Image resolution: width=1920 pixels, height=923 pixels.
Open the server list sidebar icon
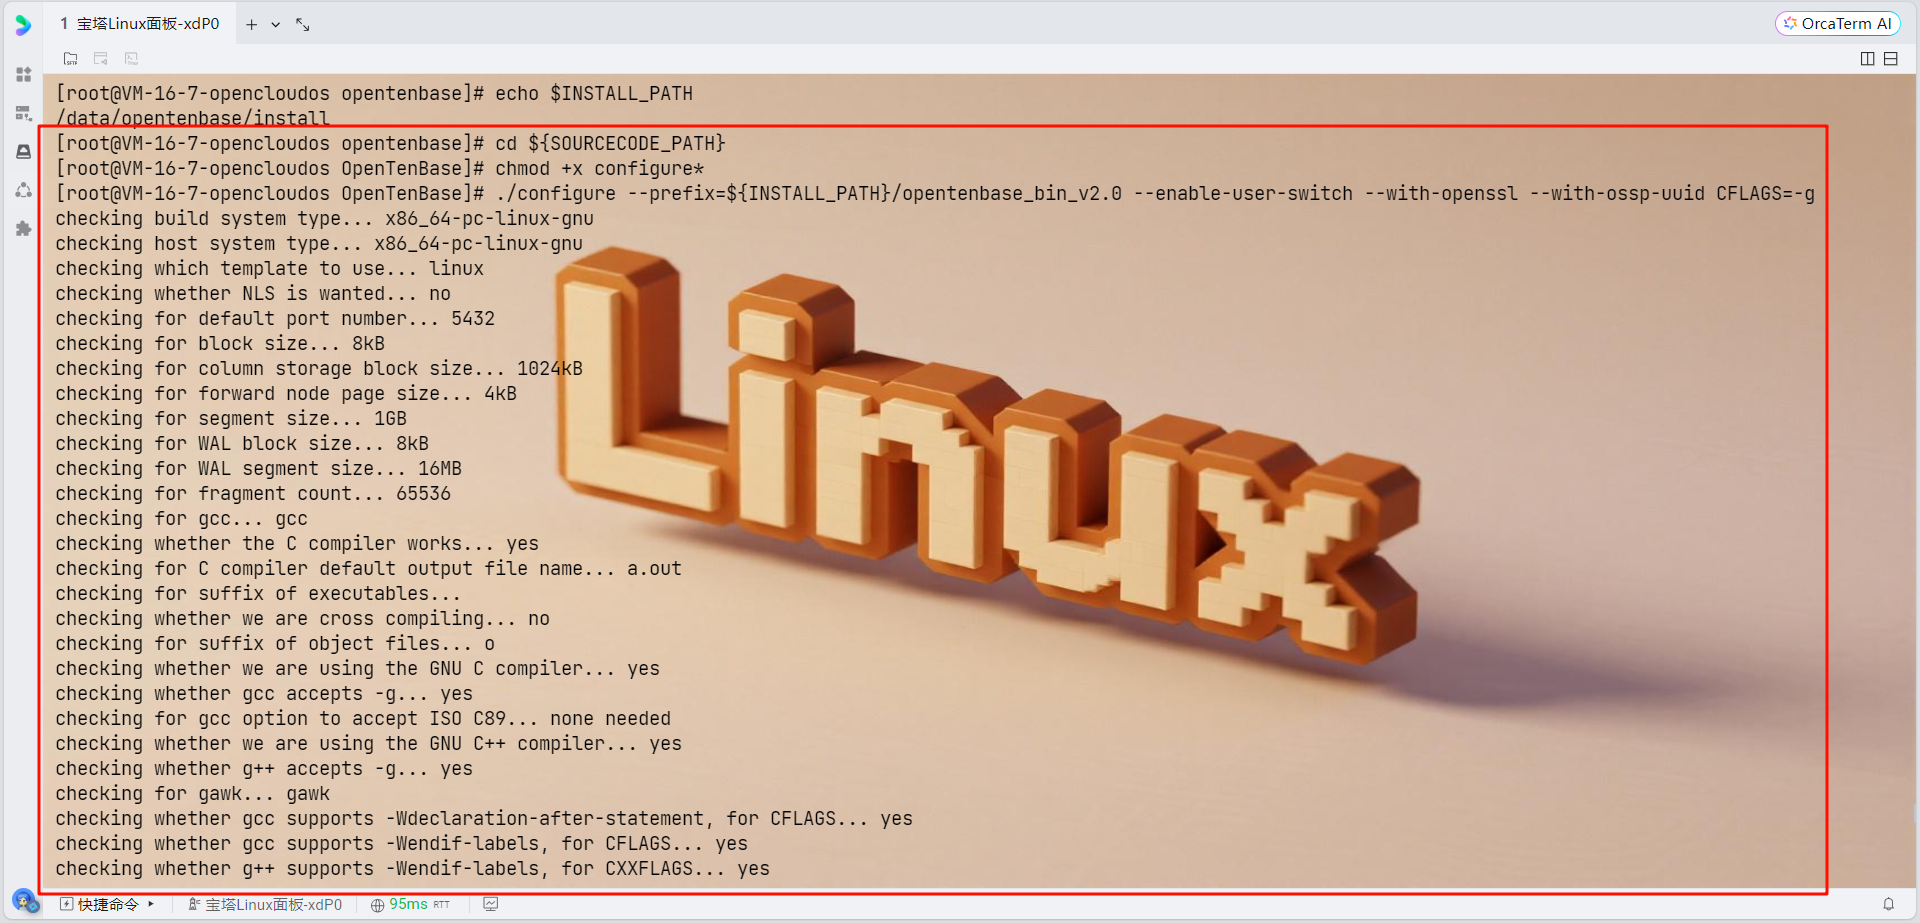pos(24,113)
